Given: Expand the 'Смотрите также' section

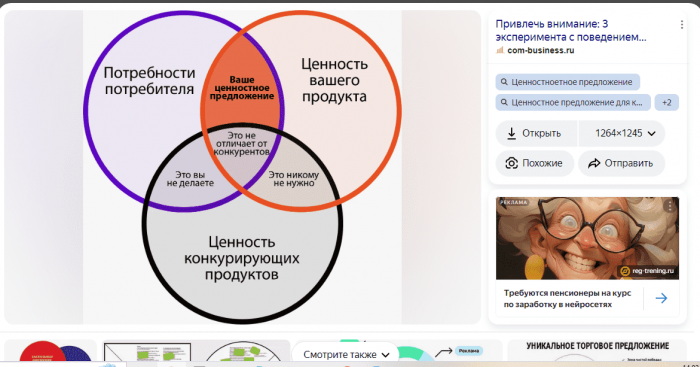Looking at the screenshot, I should click(x=346, y=354).
